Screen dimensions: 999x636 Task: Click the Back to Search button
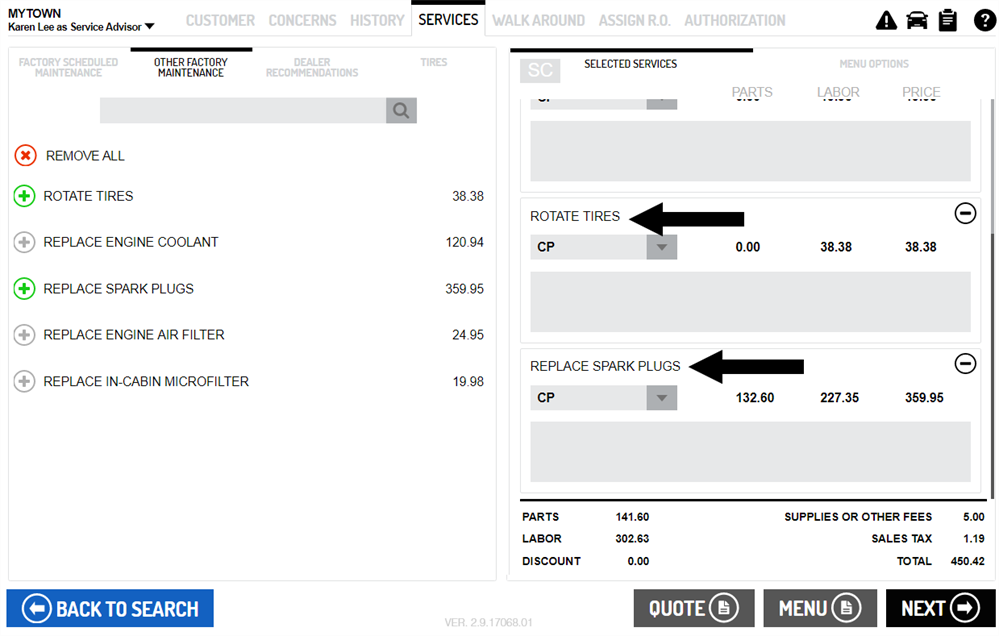[x=110, y=608]
